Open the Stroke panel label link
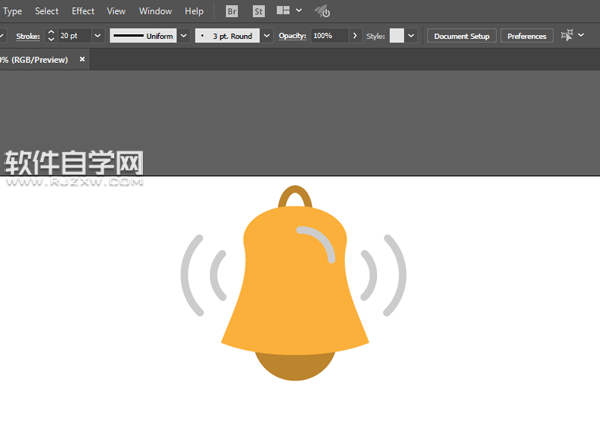 28,36
